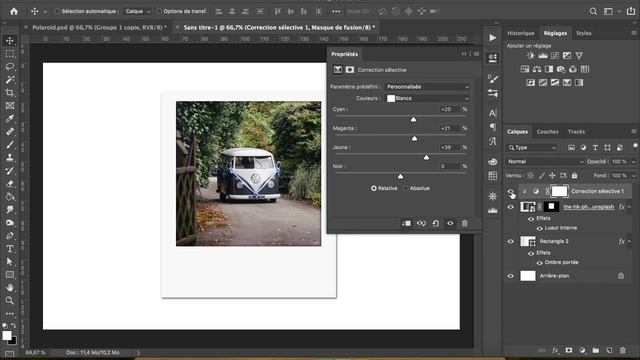Open the Couleurs Blancs dropdown

pyautogui.click(x=428, y=98)
